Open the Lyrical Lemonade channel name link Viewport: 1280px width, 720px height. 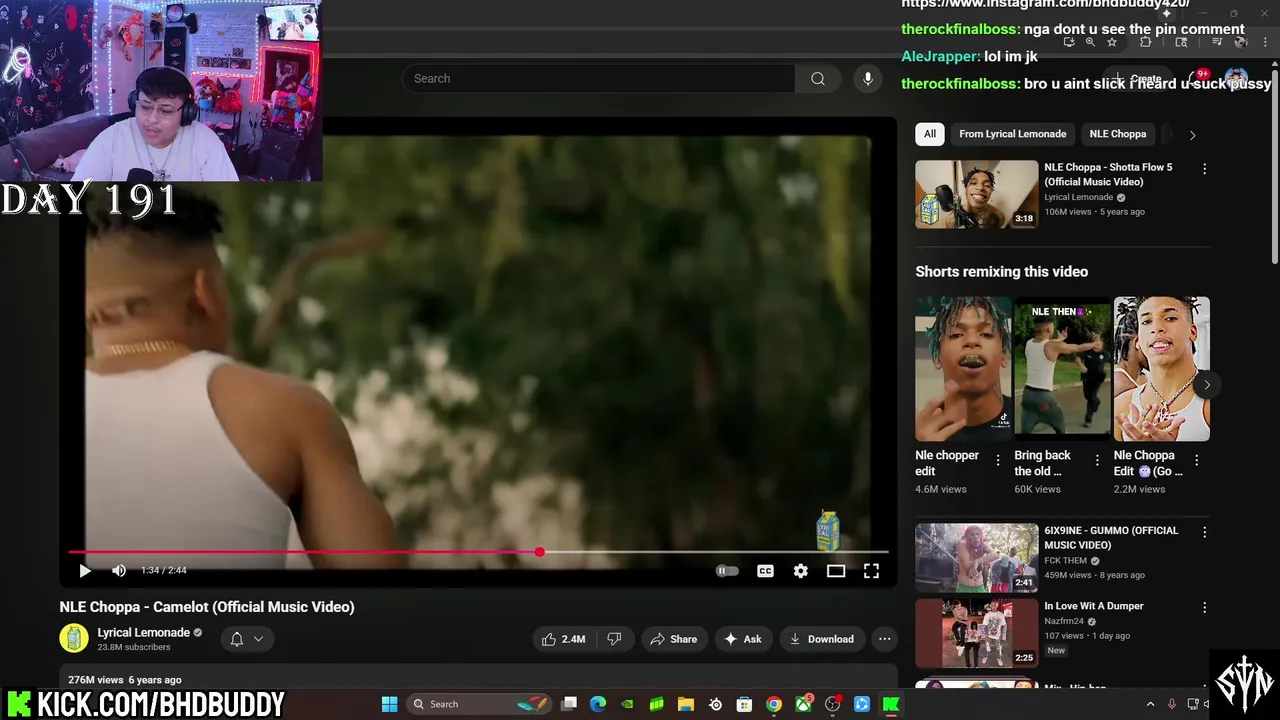click(x=143, y=632)
